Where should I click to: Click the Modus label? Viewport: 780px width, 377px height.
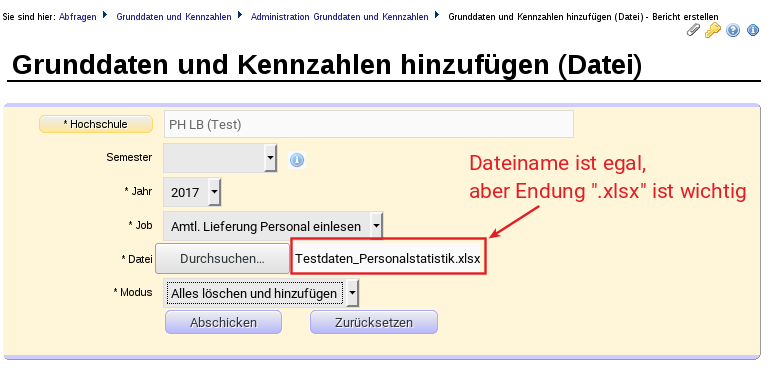tap(133, 292)
